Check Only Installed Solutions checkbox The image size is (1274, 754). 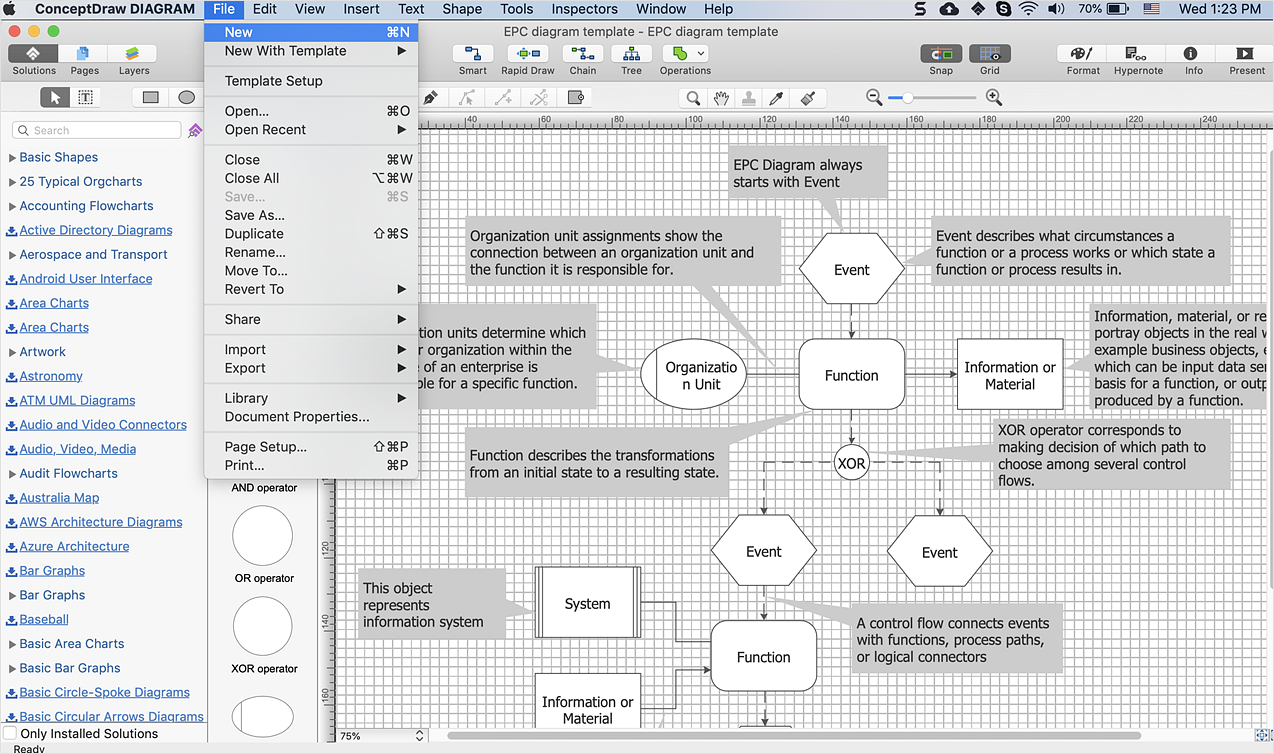10,734
